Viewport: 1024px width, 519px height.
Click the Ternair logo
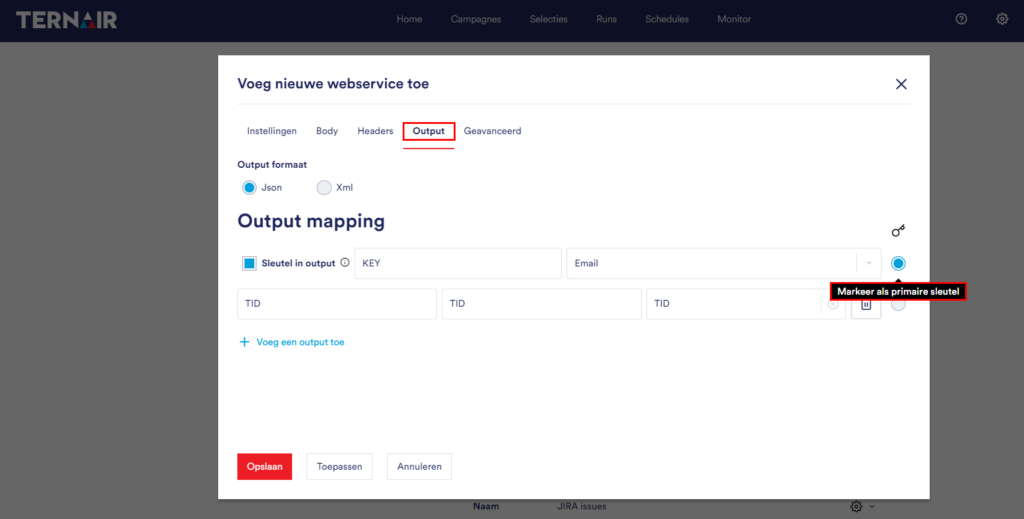coord(67,20)
